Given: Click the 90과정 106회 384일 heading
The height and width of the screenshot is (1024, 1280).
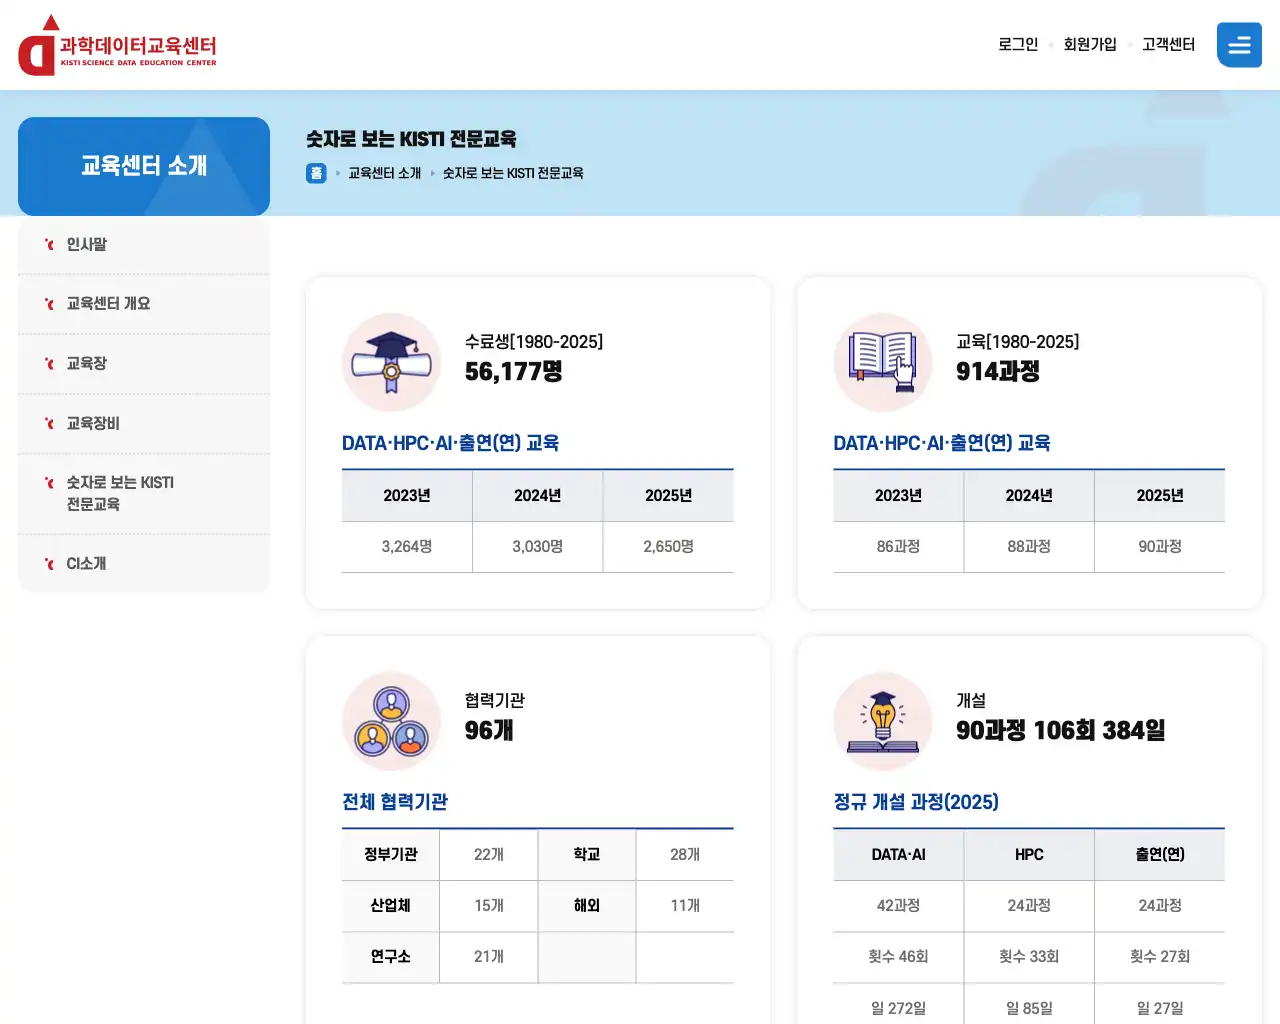Looking at the screenshot, I should 1061,731.
